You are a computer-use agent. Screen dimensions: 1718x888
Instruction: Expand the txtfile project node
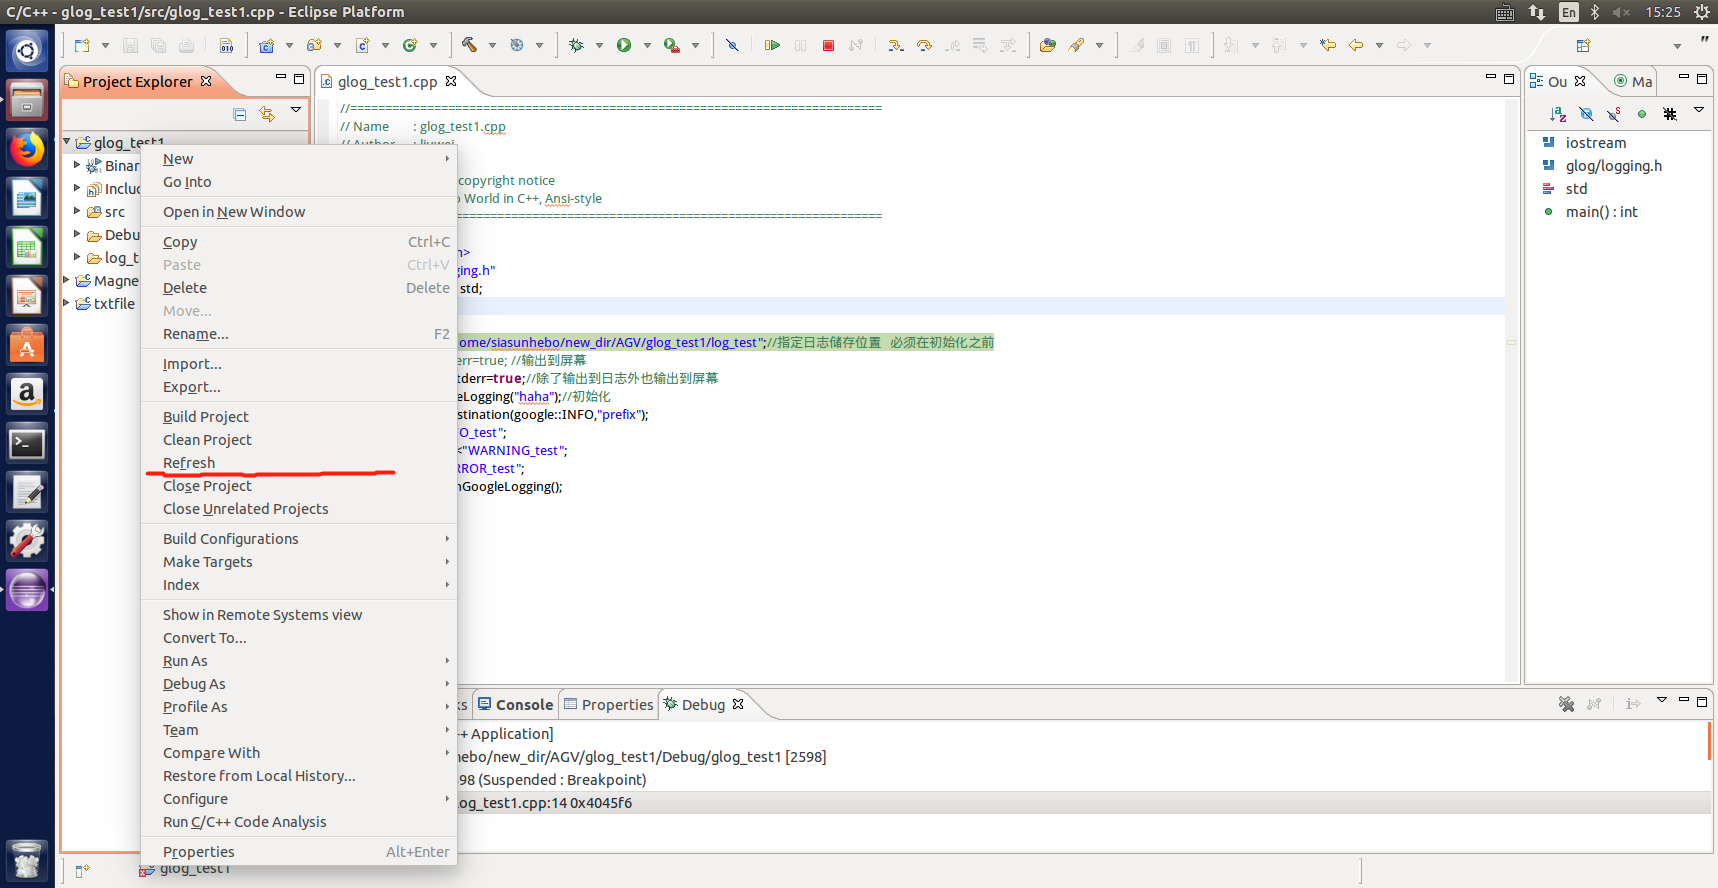click(x=67, y=303)
